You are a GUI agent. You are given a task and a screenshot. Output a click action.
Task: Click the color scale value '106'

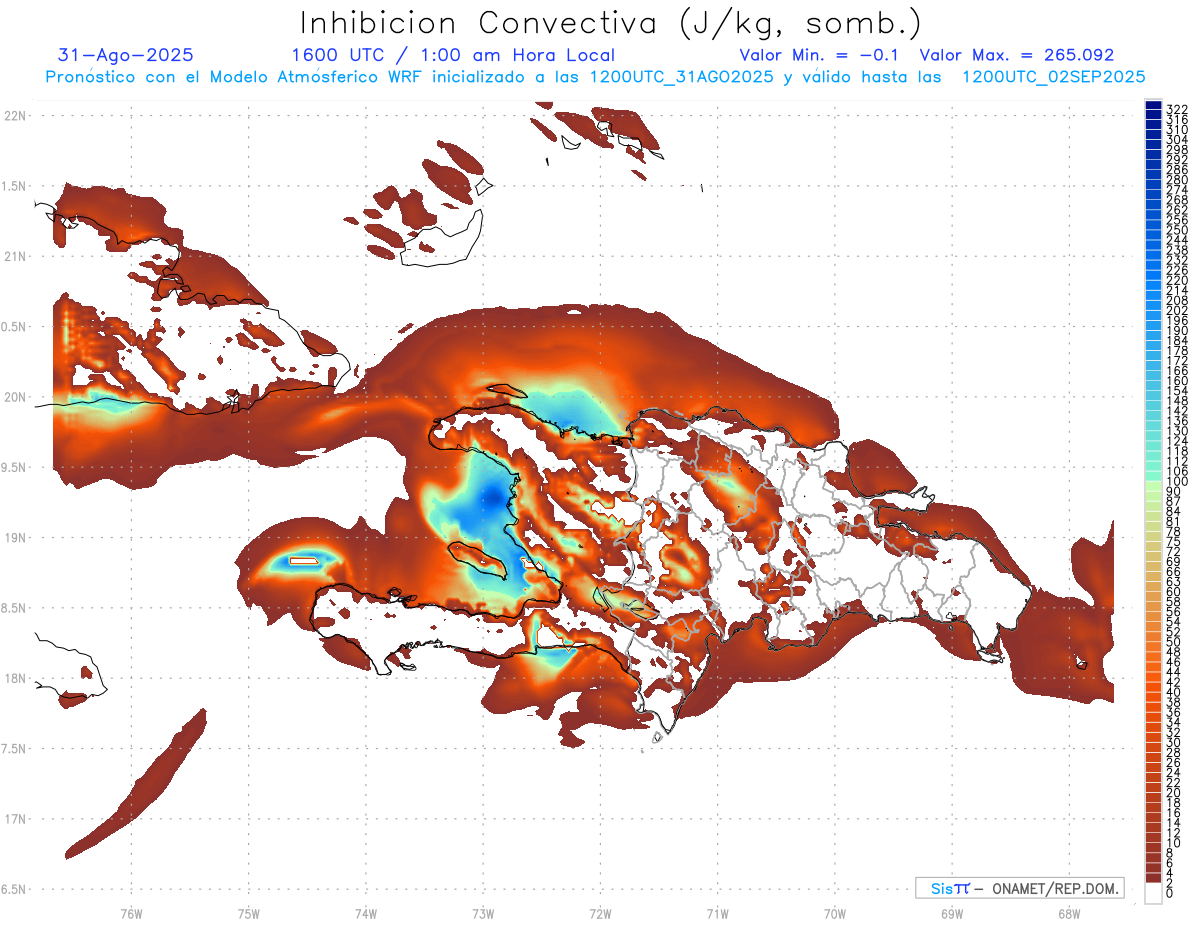pyautogui.click(x=1177, y=472)
